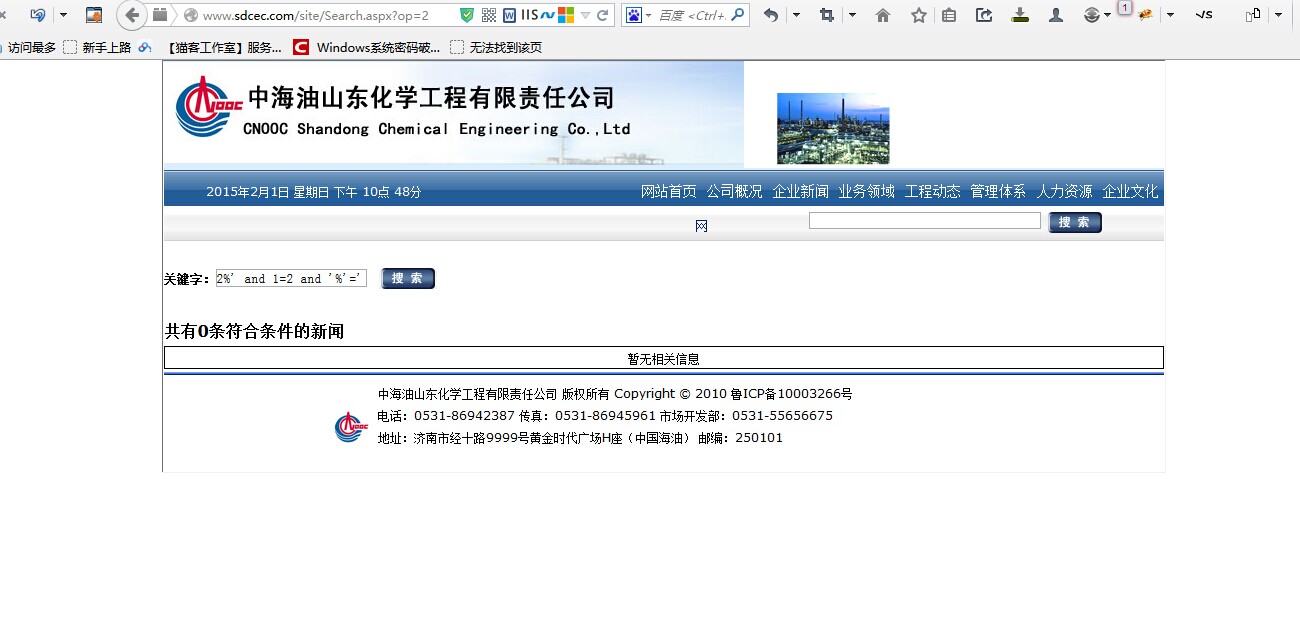
Task: Open 人力资源 navigation item
Action: [1064, 192]
